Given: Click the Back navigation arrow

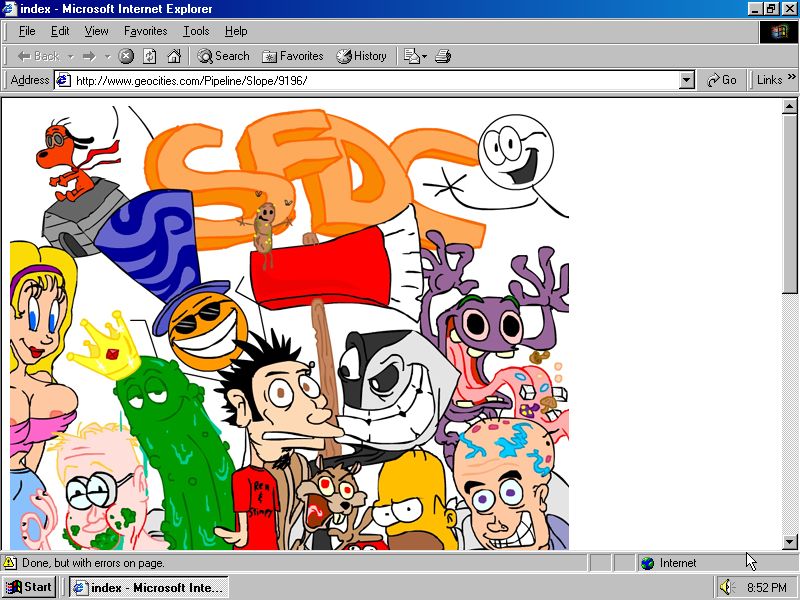Looking at the screenshot, I should tap(38, 56).
